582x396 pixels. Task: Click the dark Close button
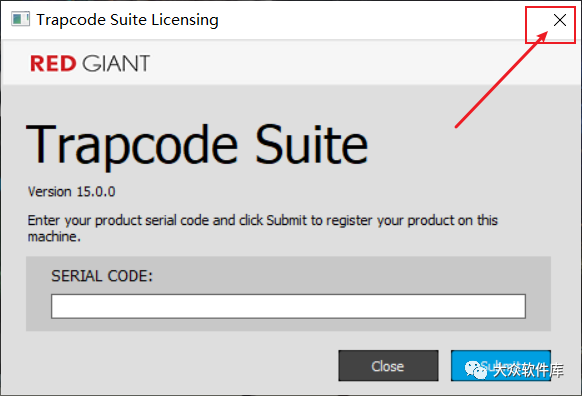point(388,366)
